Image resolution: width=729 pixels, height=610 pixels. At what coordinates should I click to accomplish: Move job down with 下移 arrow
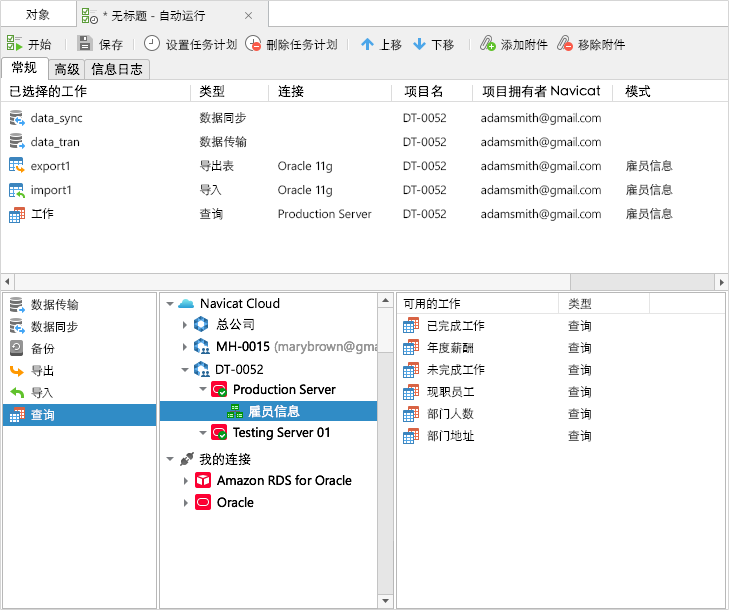click(419, 44)
